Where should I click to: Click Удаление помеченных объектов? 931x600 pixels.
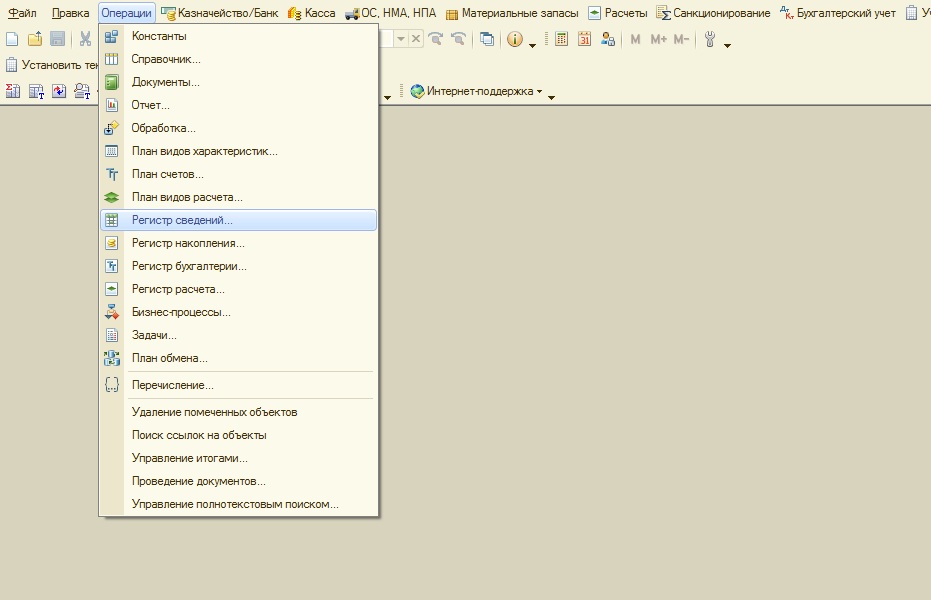click(x=214, y=412)
